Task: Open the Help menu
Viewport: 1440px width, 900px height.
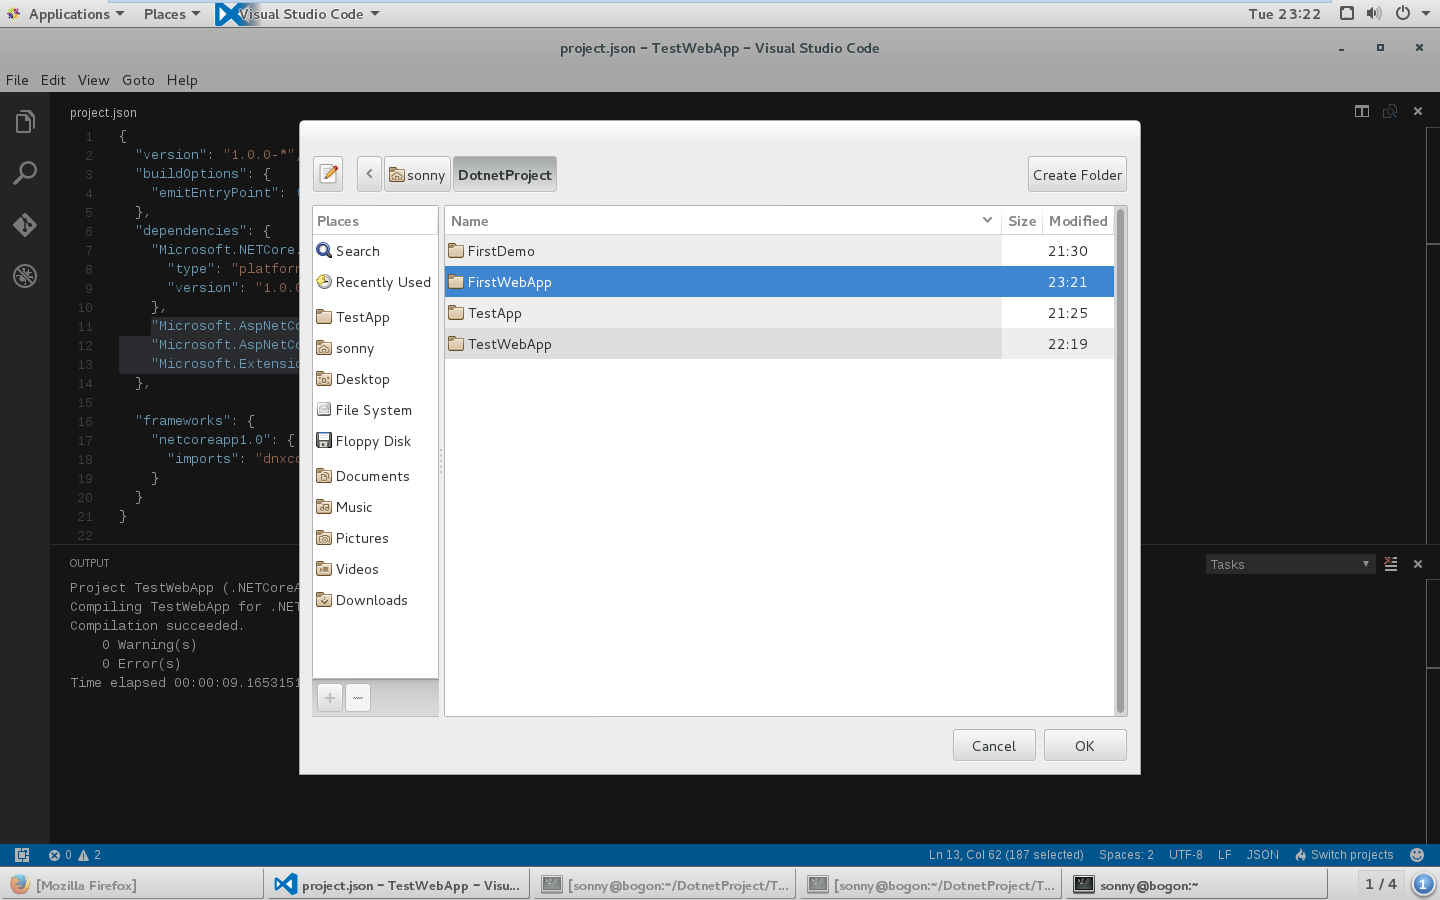Action: 182,80
